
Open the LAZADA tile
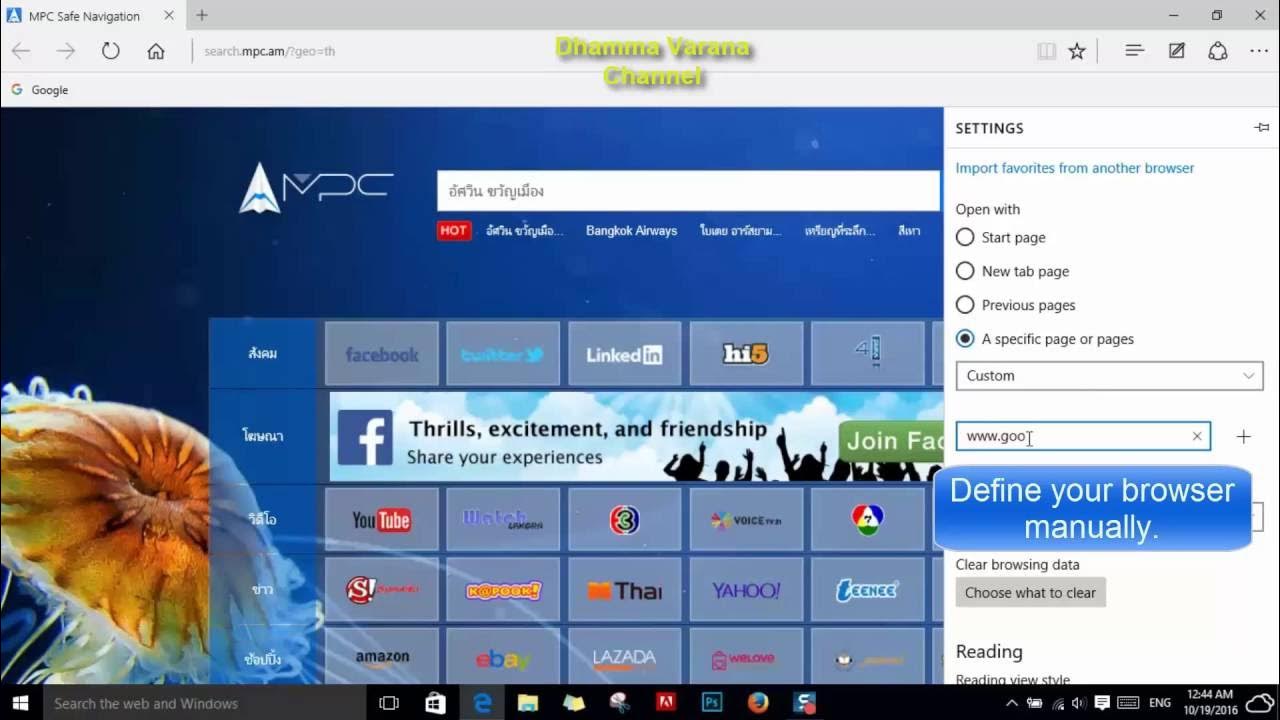[624, 657]
